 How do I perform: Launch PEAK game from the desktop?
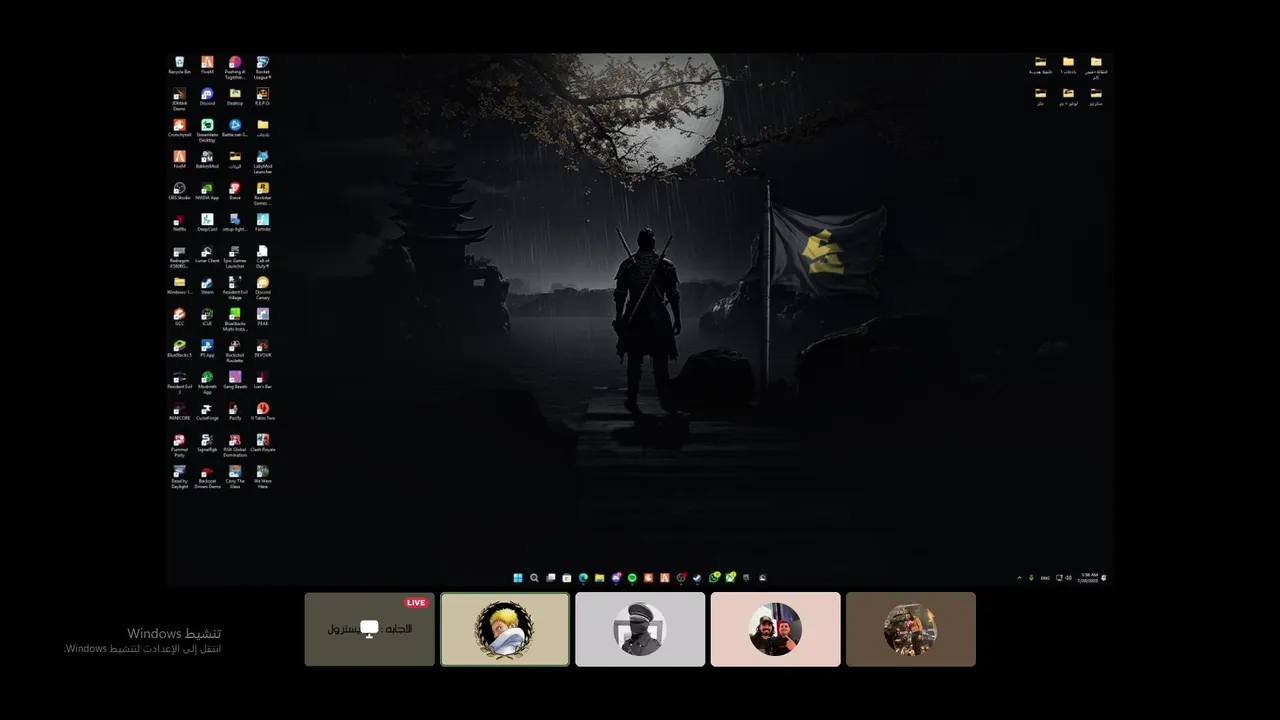262,316
